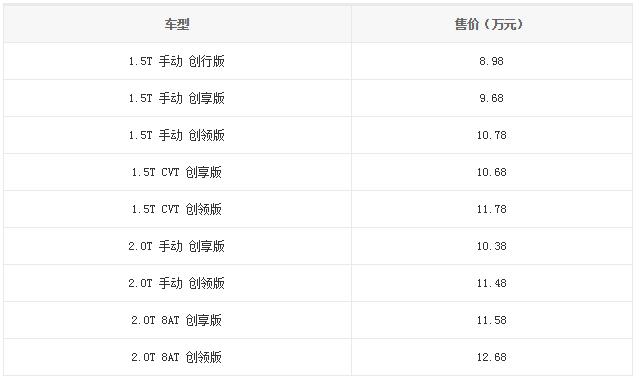The image size is (639, 381).
Task: Select the 1.5T 手动 创领版 model cell
Action: click(x=177, y=135)
